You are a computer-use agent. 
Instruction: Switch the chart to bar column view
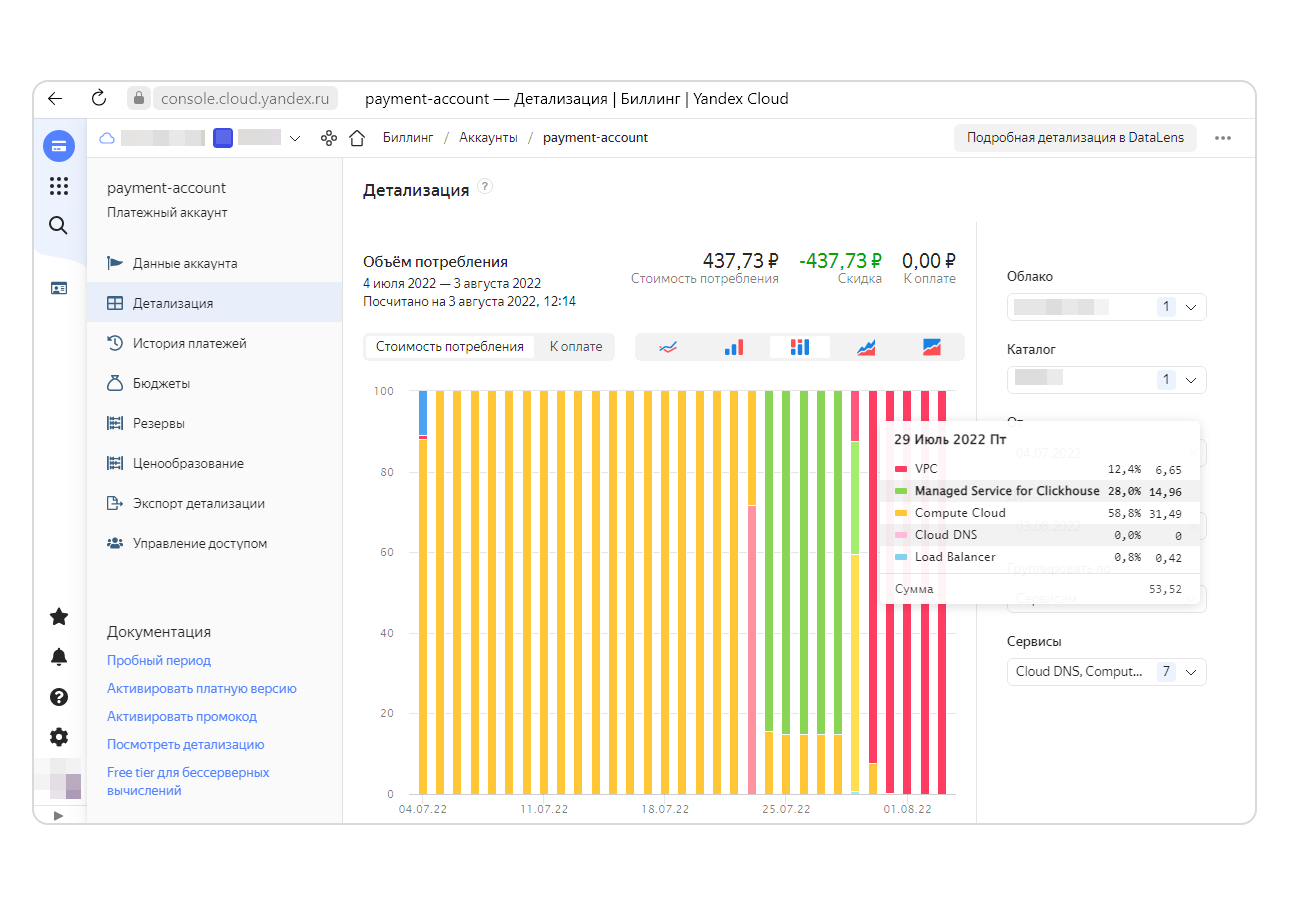734,347
